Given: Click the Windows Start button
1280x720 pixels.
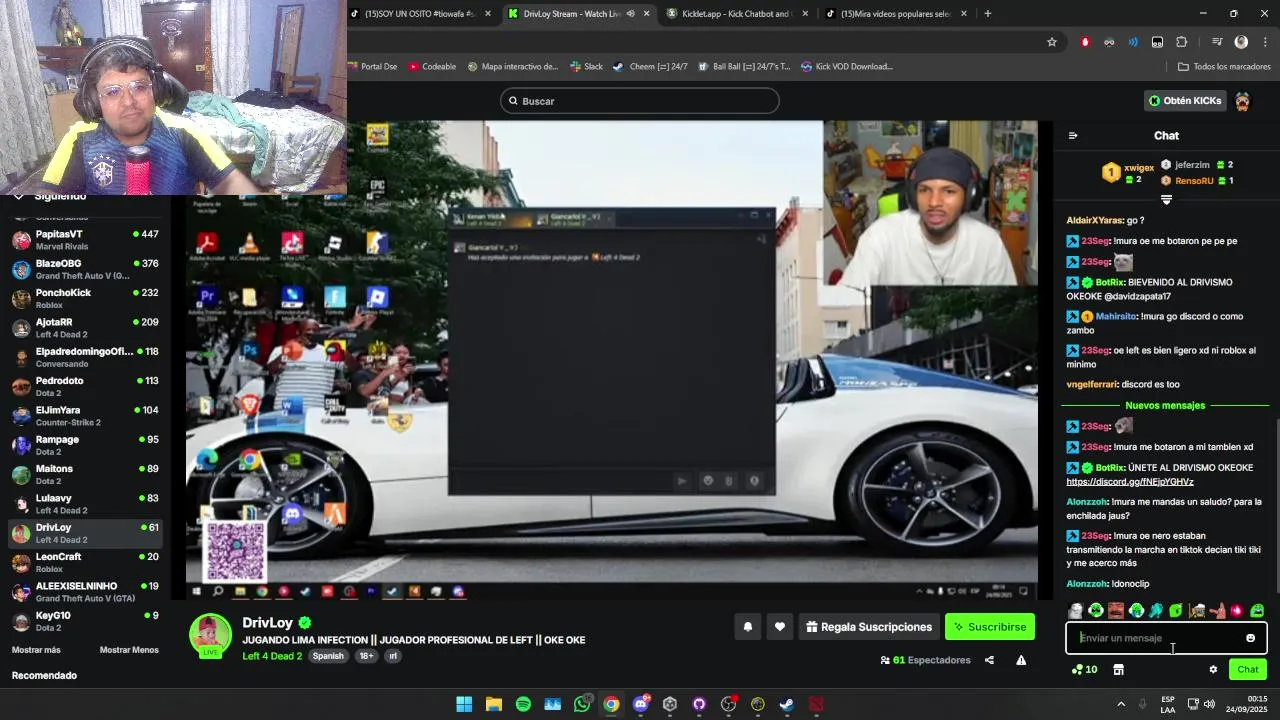Looking at the screenshot, I should click(464, 704).
